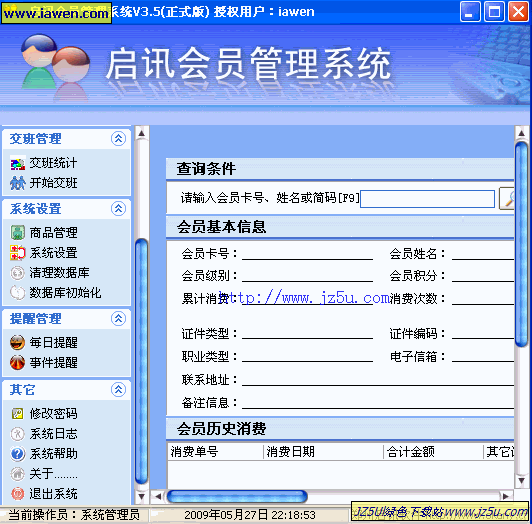Click the 消费单号 column header

click(215, 452)
